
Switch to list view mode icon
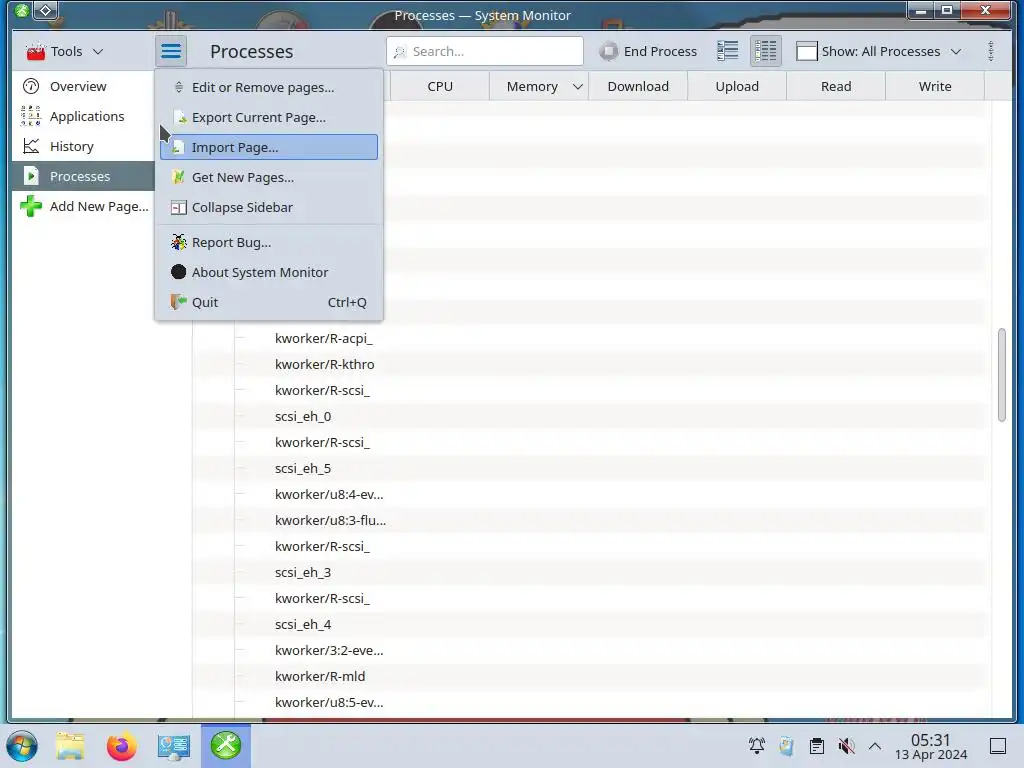tap(727, 51)
